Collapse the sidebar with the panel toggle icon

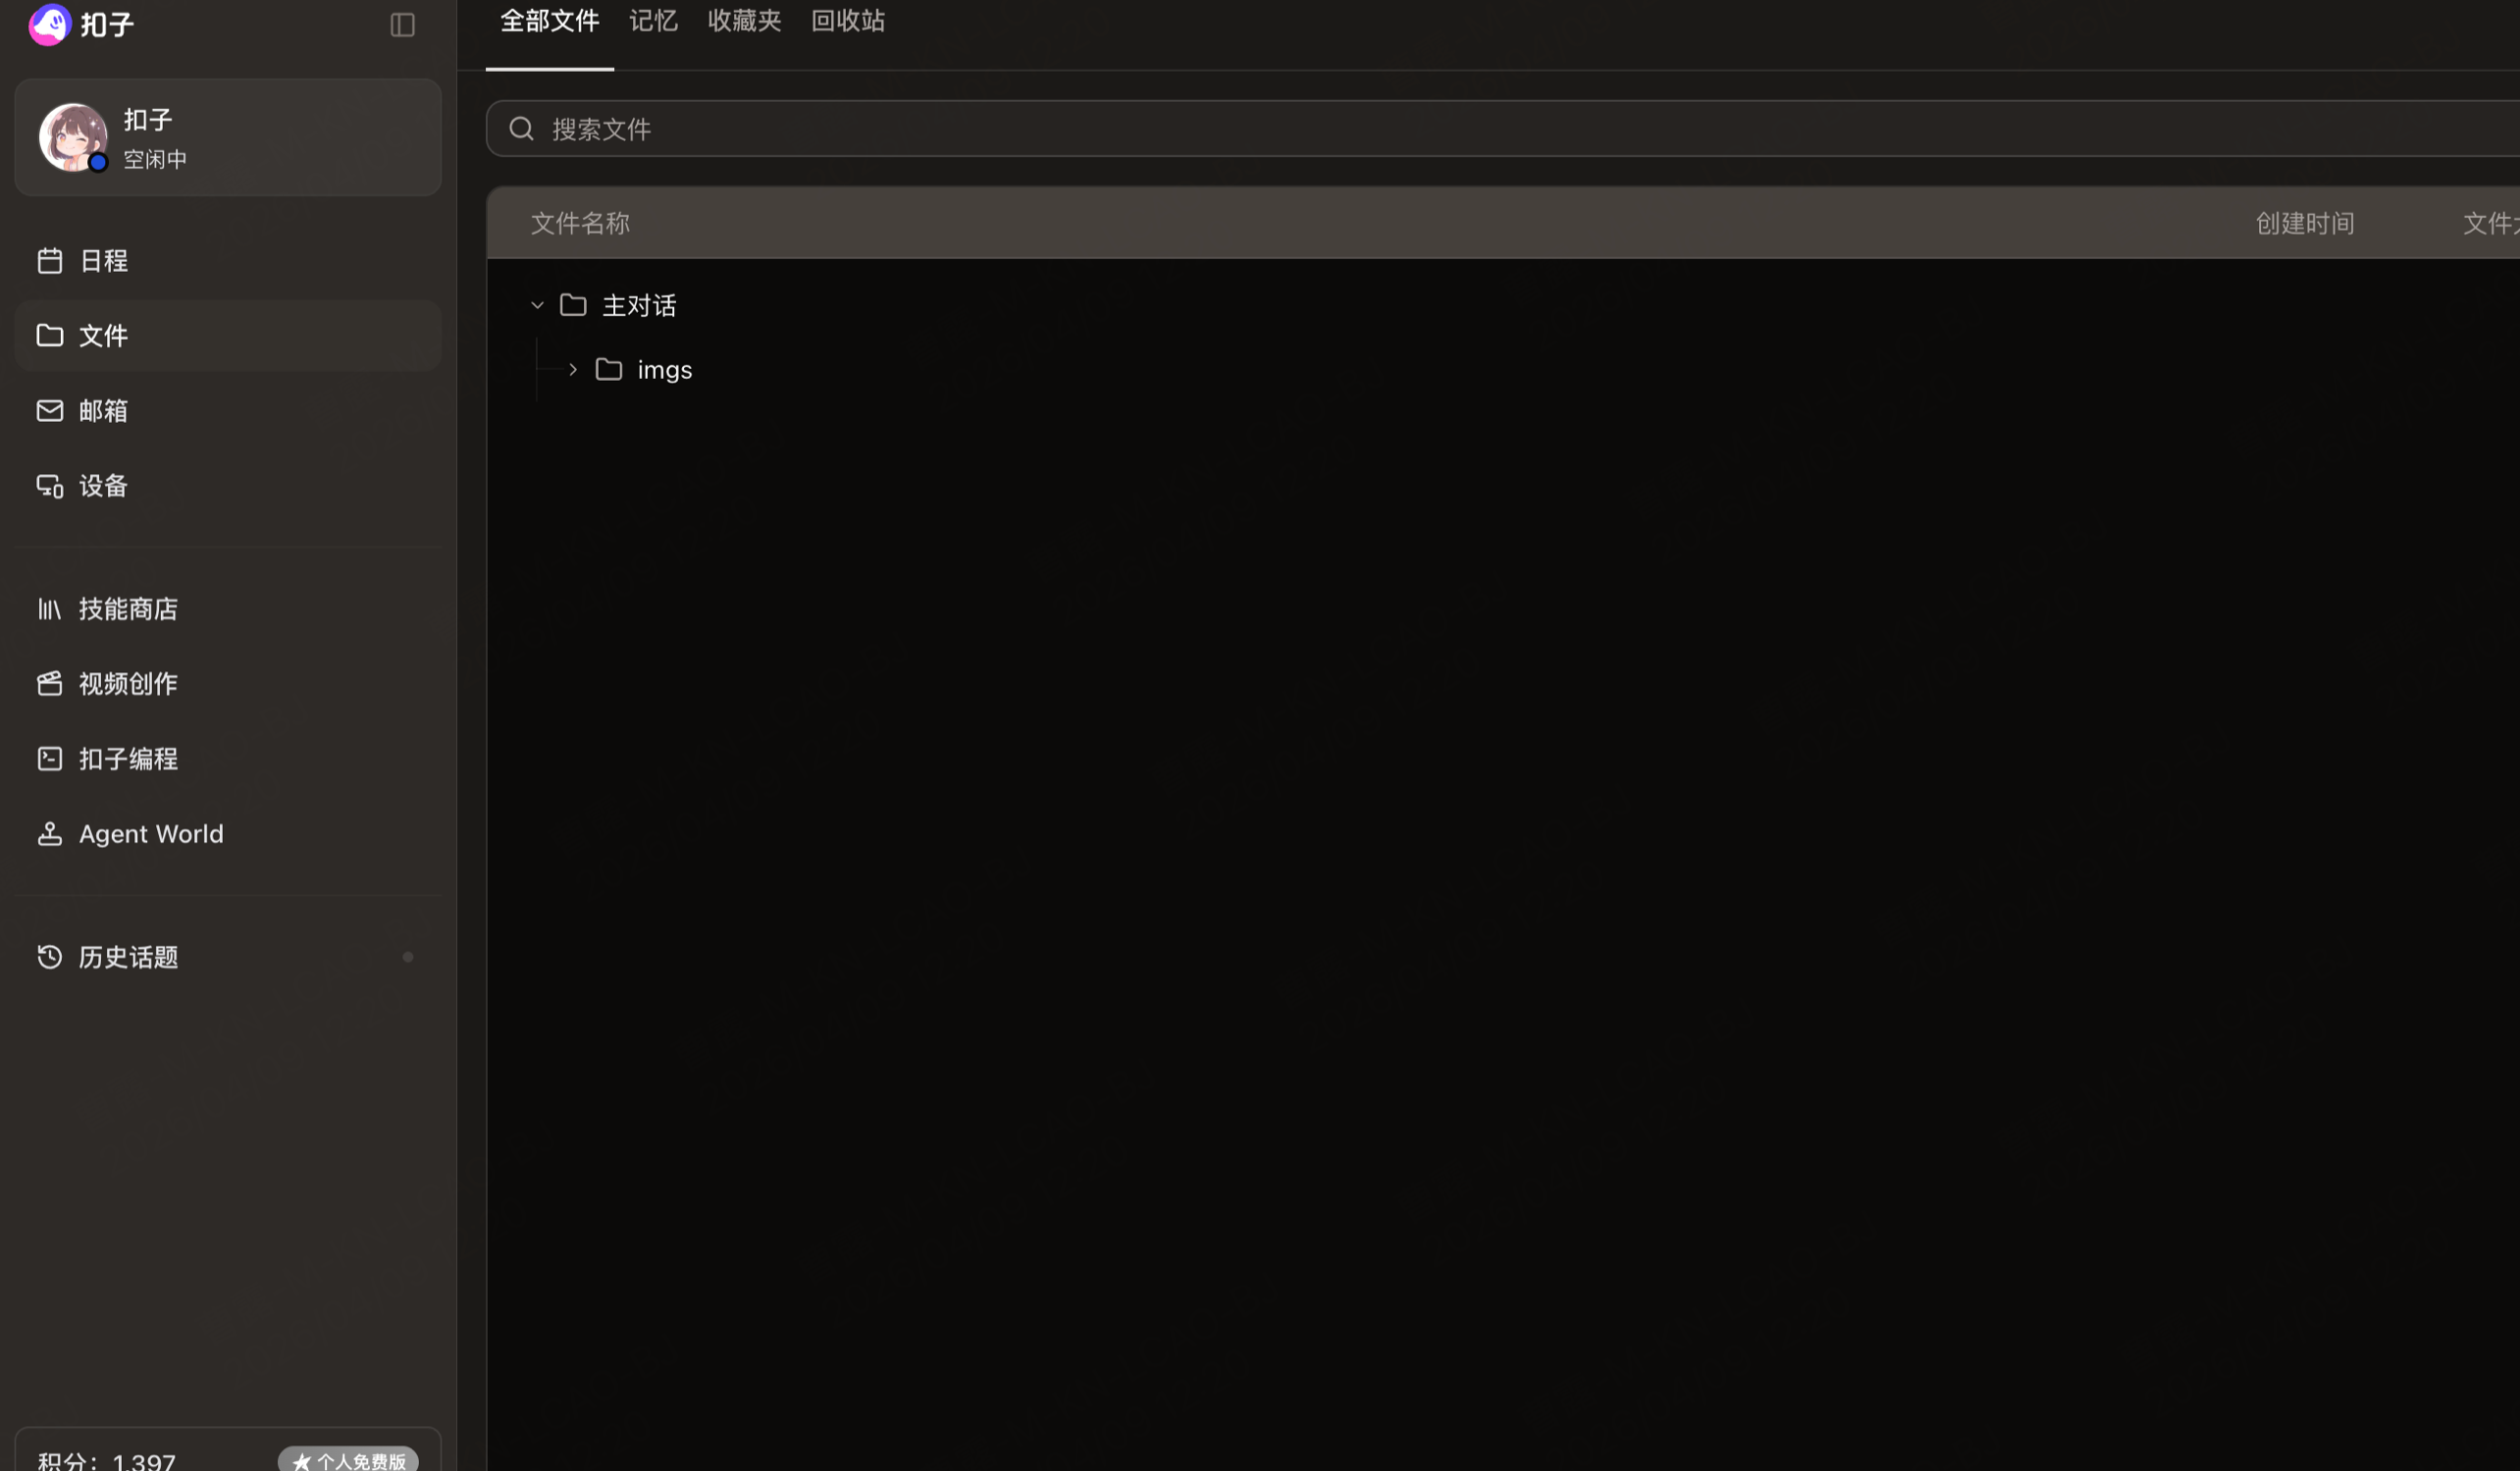tap(402, 25)
